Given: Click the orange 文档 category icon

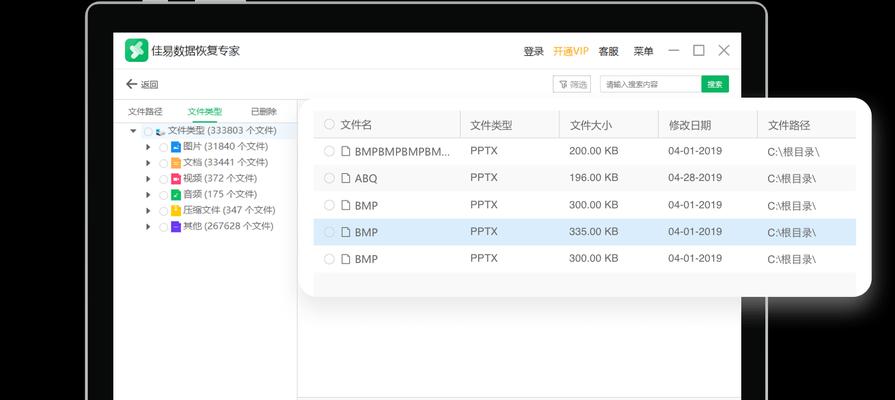Looking at the screenshot, I should 176,163.
